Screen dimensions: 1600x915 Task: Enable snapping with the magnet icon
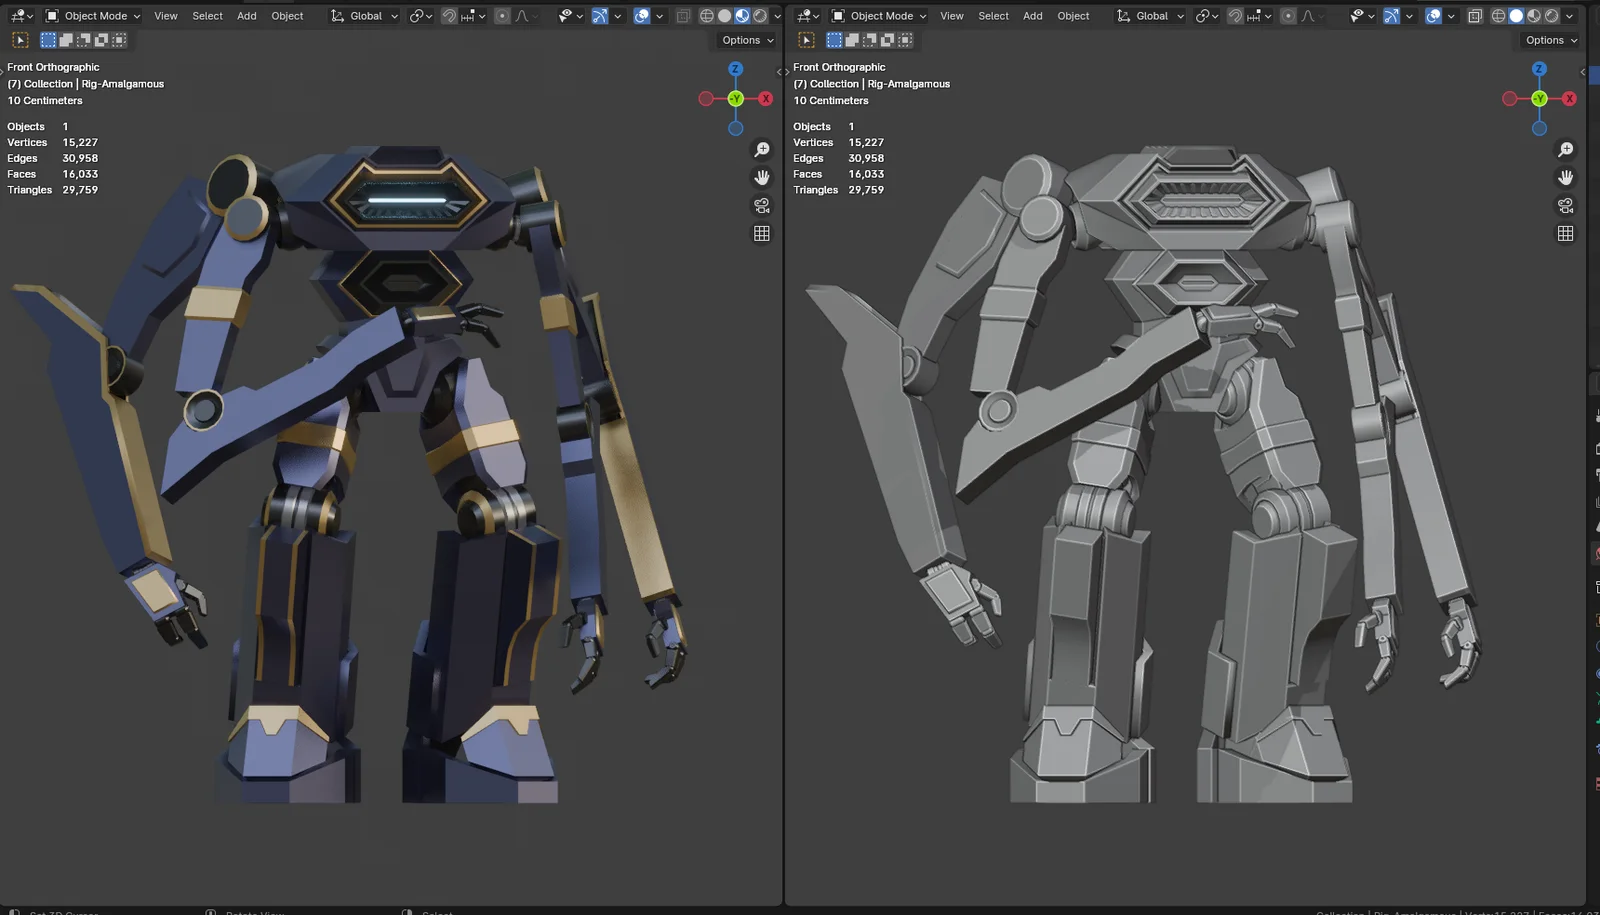click(x=449, y=15)
